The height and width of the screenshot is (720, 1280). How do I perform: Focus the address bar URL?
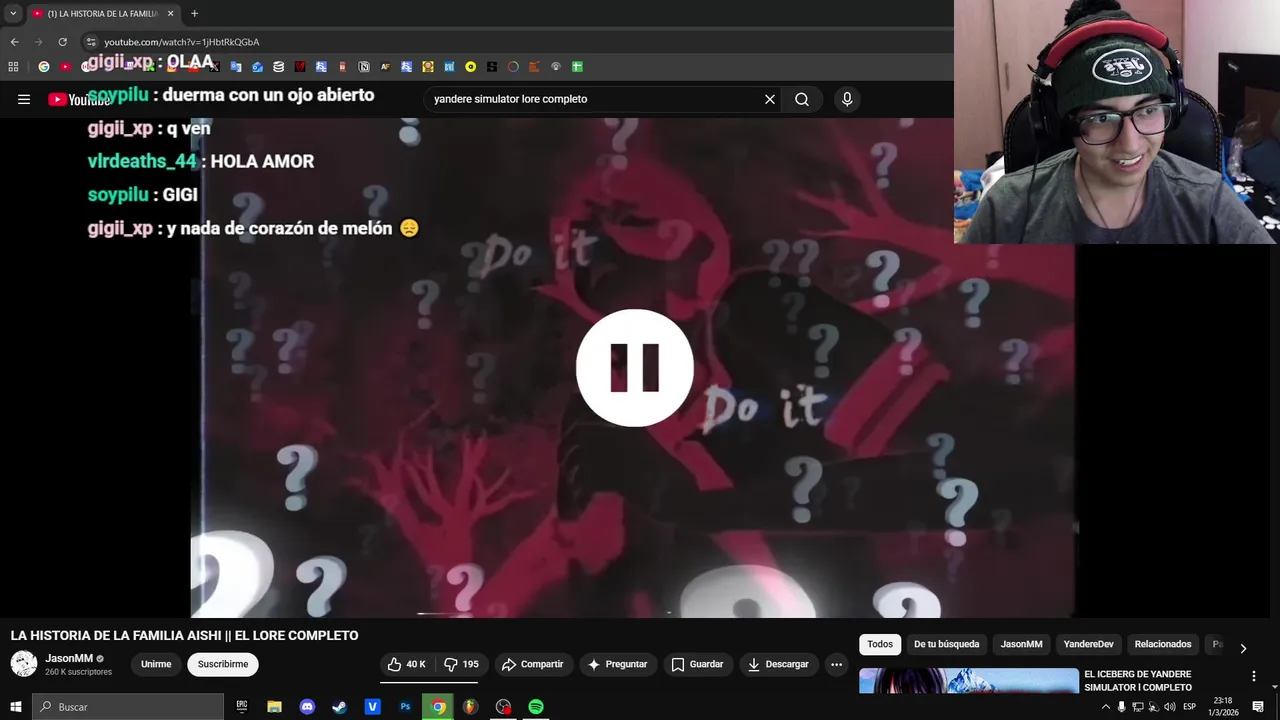click(x=181, y=42)
